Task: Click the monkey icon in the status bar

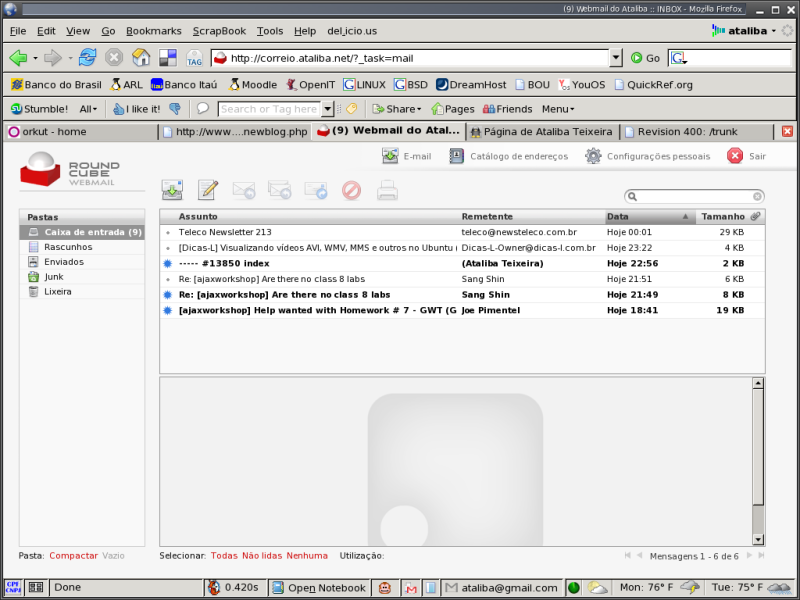Action: point(385,588)
